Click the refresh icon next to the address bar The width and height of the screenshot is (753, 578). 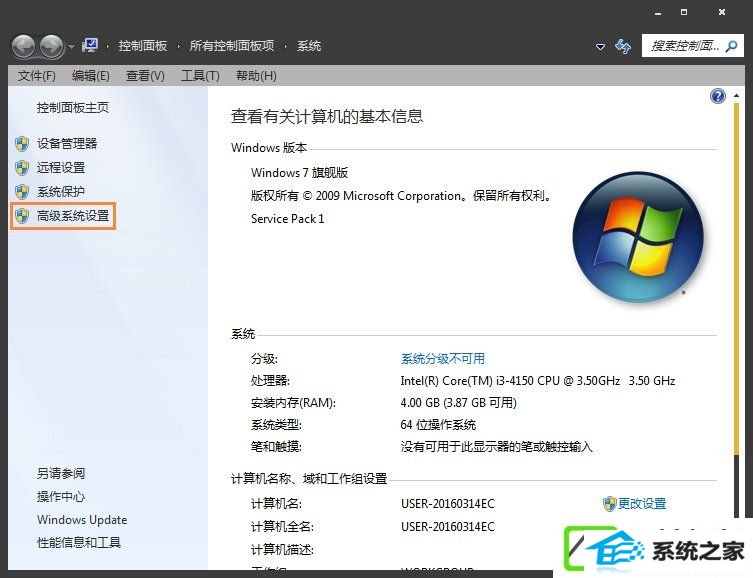point(623,46)
